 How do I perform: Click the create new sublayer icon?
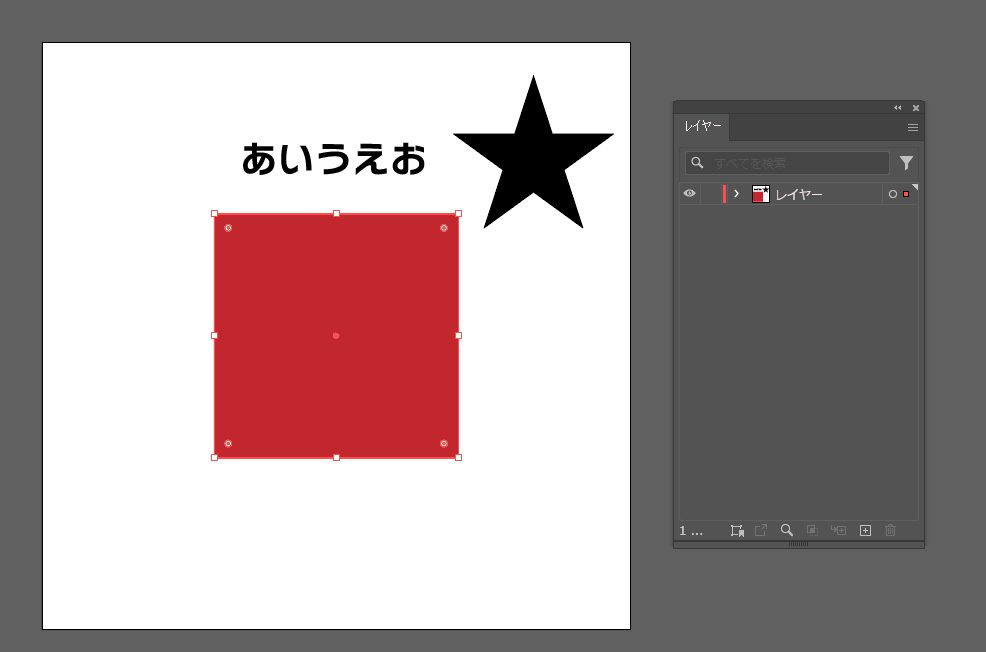click(x=838, y=531)
